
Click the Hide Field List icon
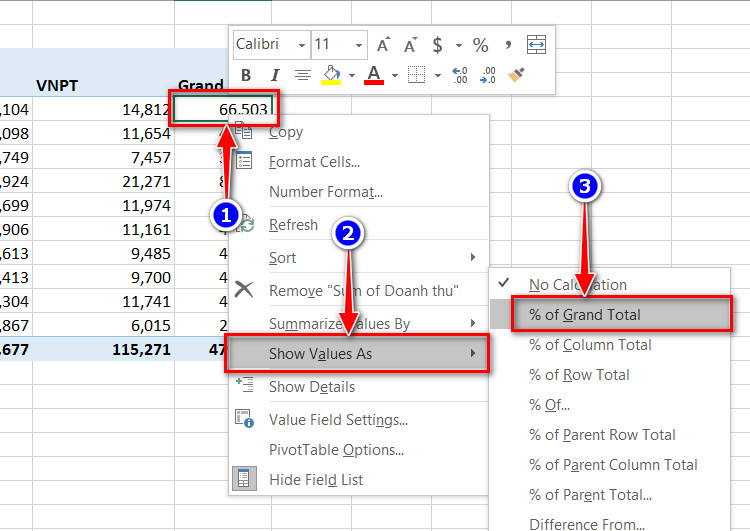click(x=244, y=479)
